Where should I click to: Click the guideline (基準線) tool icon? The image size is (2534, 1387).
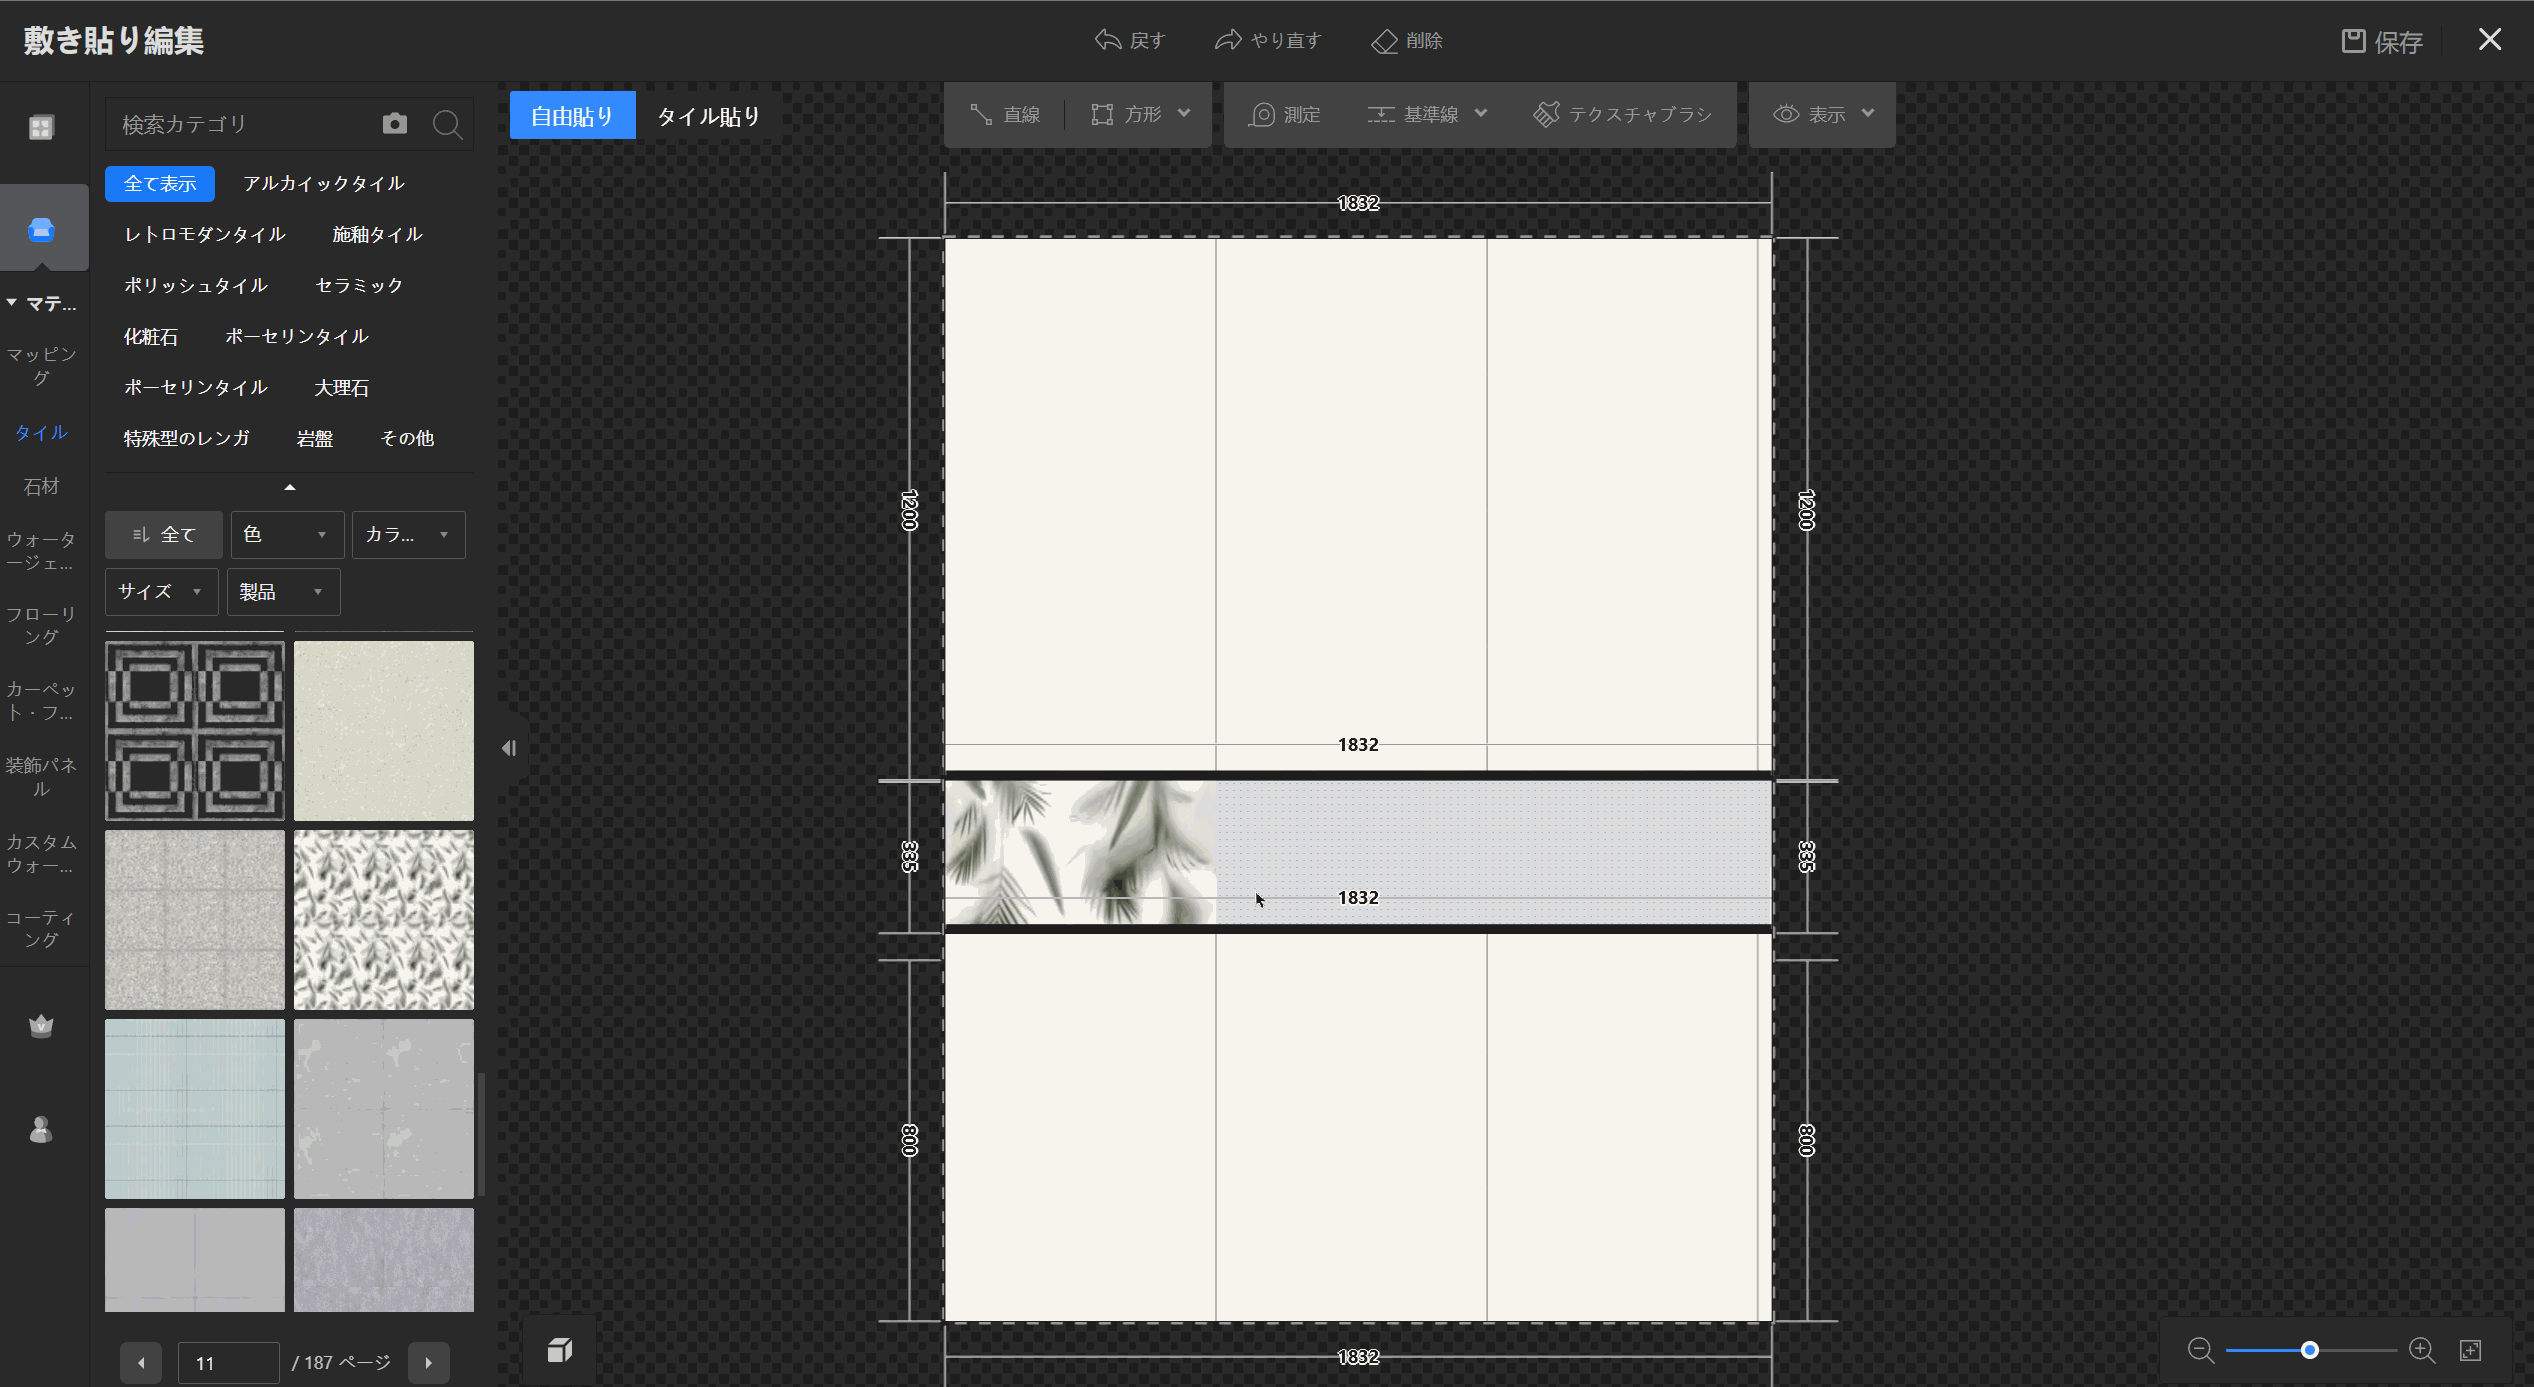point(1381,115)
